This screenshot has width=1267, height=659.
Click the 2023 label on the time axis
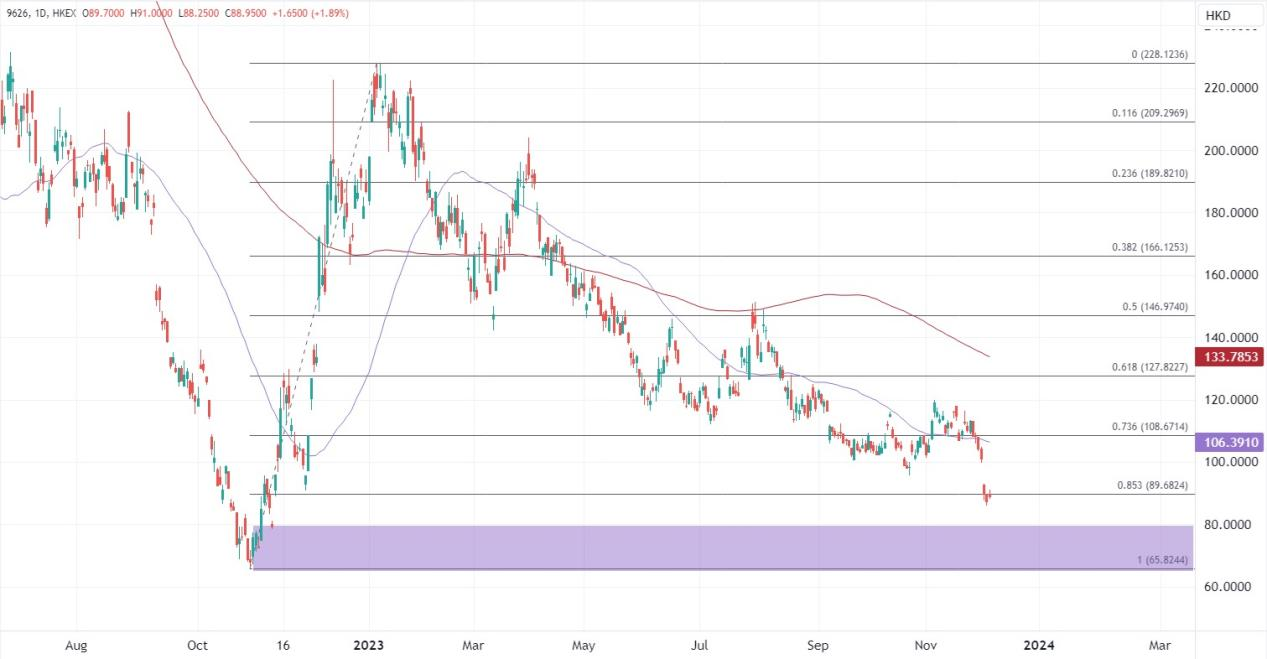[370, 646]
